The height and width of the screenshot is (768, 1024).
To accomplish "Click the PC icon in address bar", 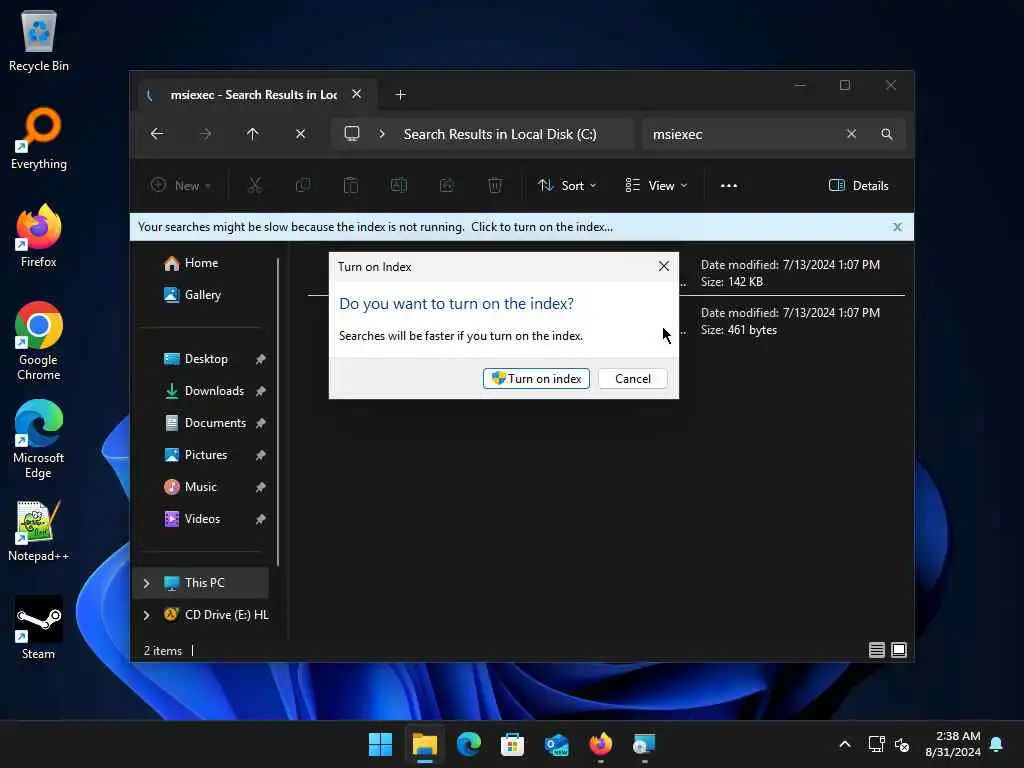I will [x=352, y=134].
